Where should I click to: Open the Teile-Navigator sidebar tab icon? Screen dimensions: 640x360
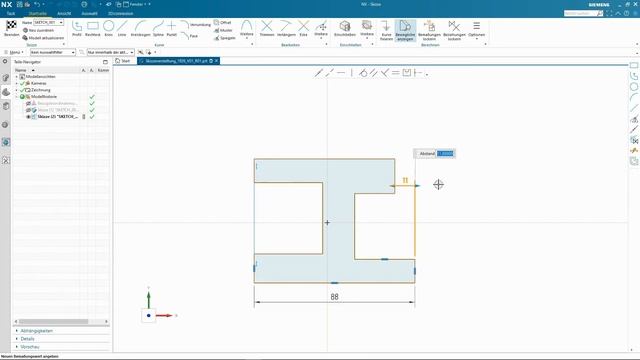[6, 92]
